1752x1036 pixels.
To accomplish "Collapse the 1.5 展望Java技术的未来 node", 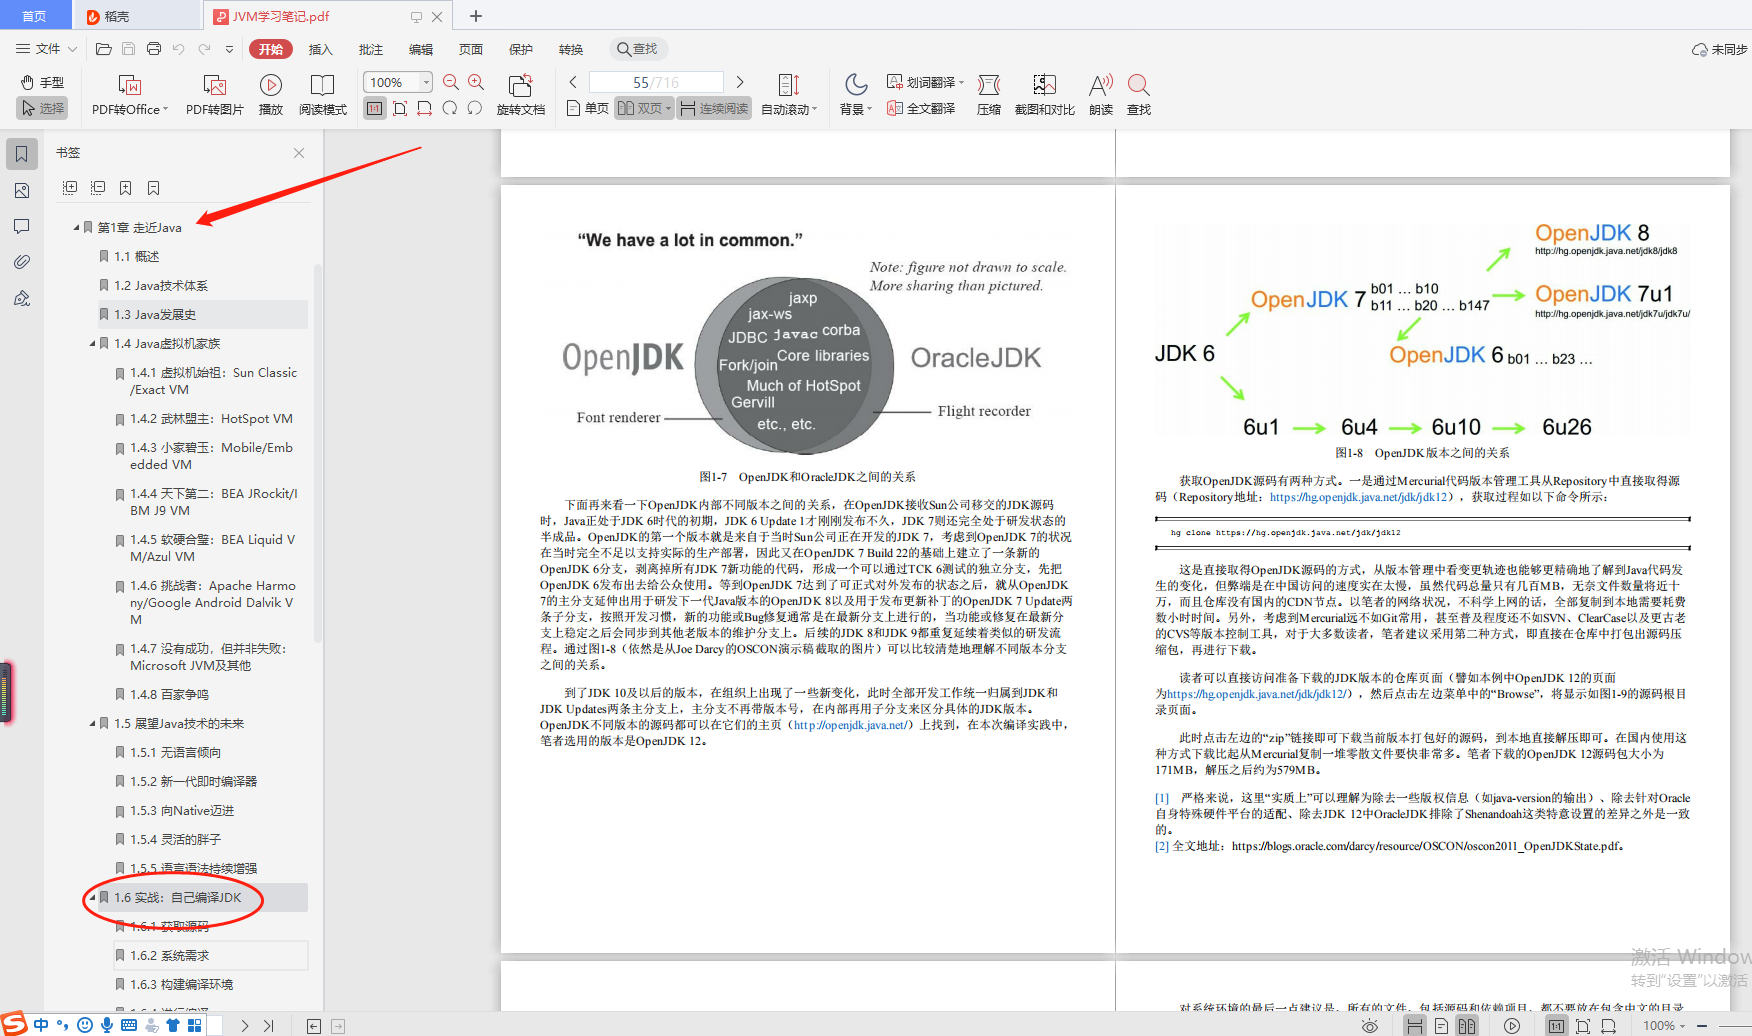I will 92,724.
